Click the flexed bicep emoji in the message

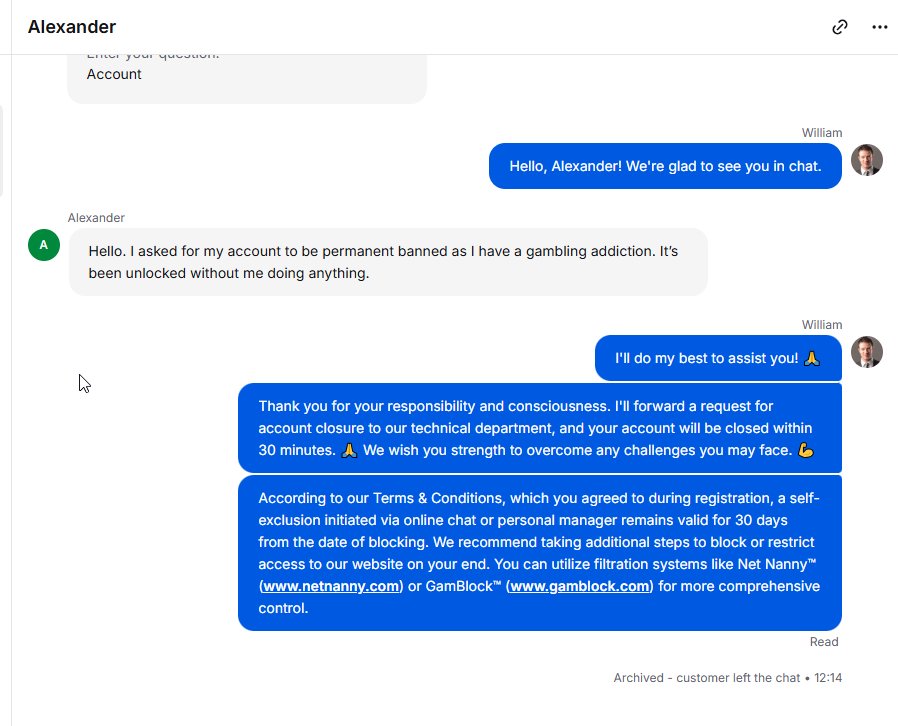tap(806, 451)
